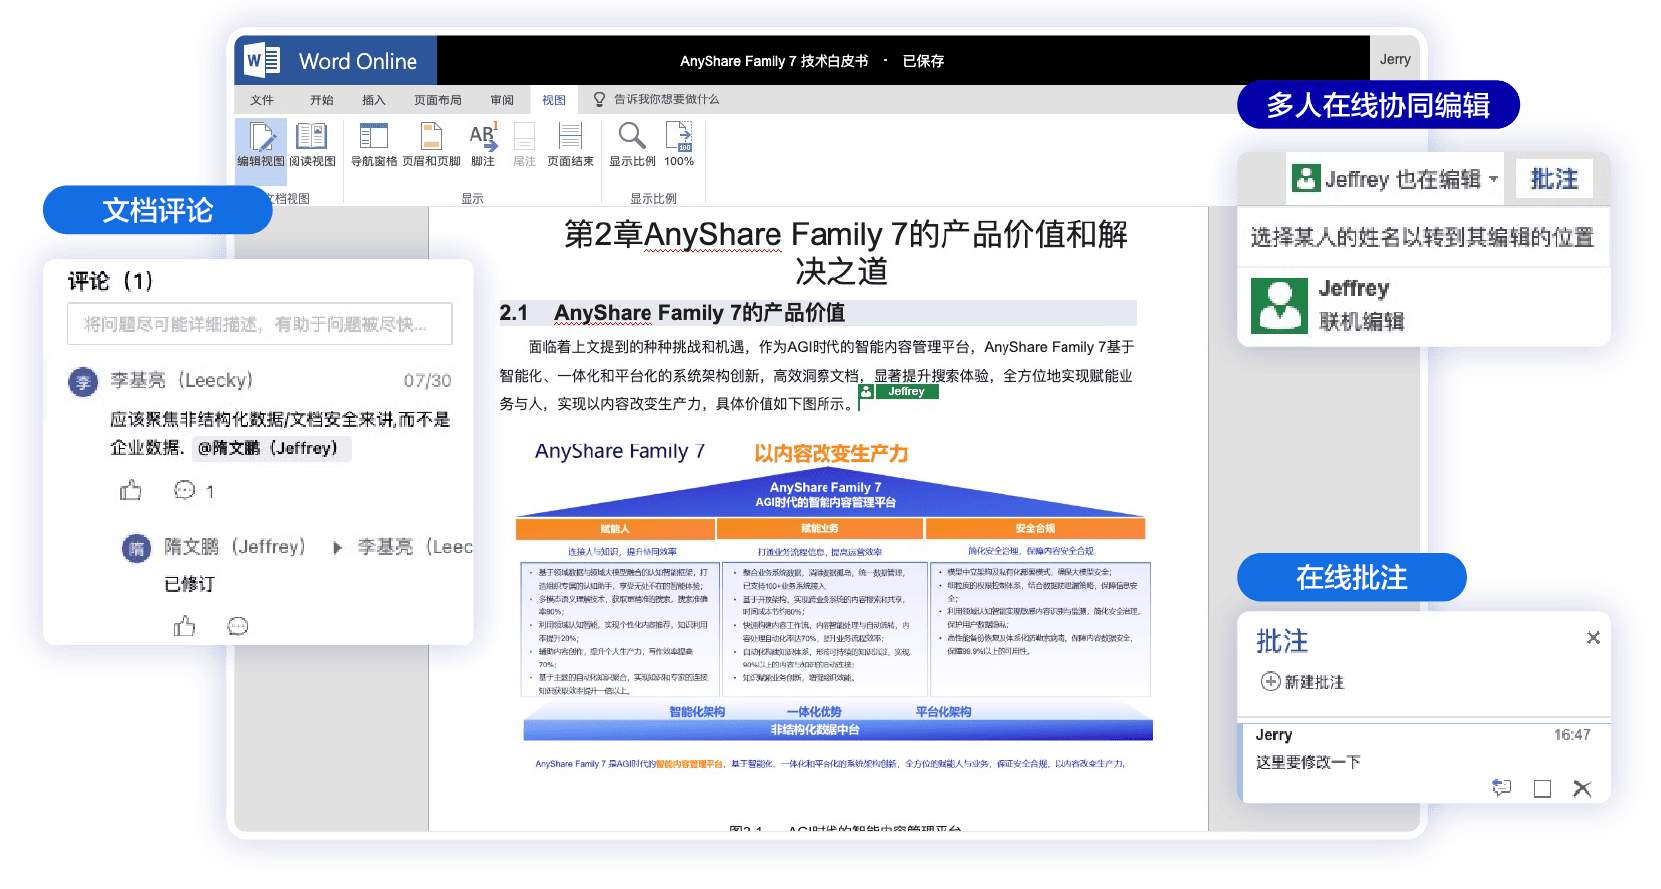
Task: Click the 评论 (1) panel header
Action: coord(111,281)
